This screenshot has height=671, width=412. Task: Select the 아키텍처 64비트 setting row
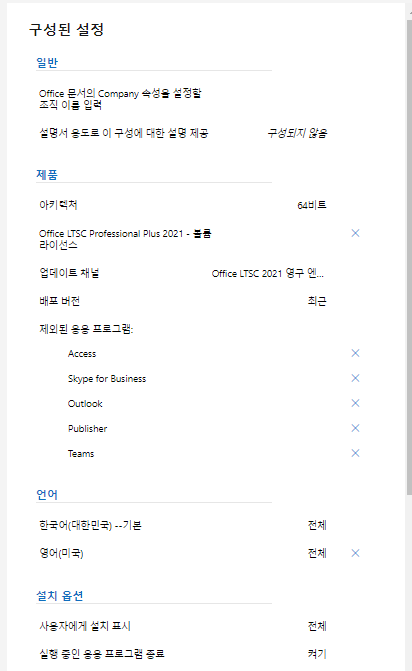tap(183, 205)
